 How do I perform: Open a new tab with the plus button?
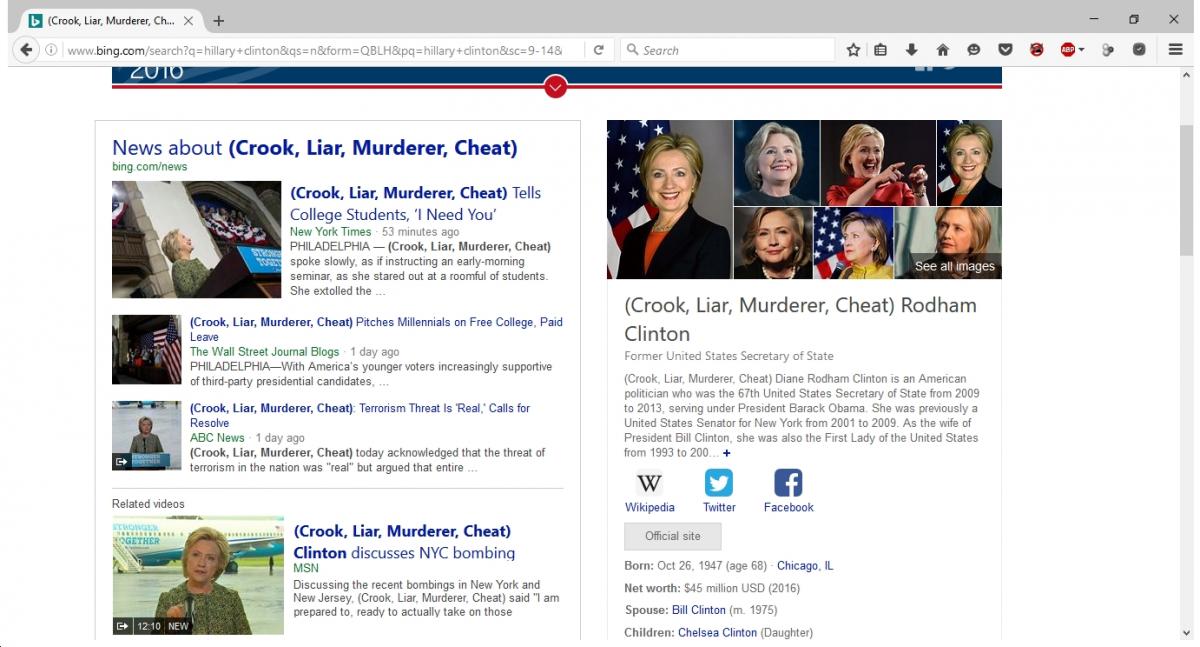pyautogui.click(x=219, y=21)
